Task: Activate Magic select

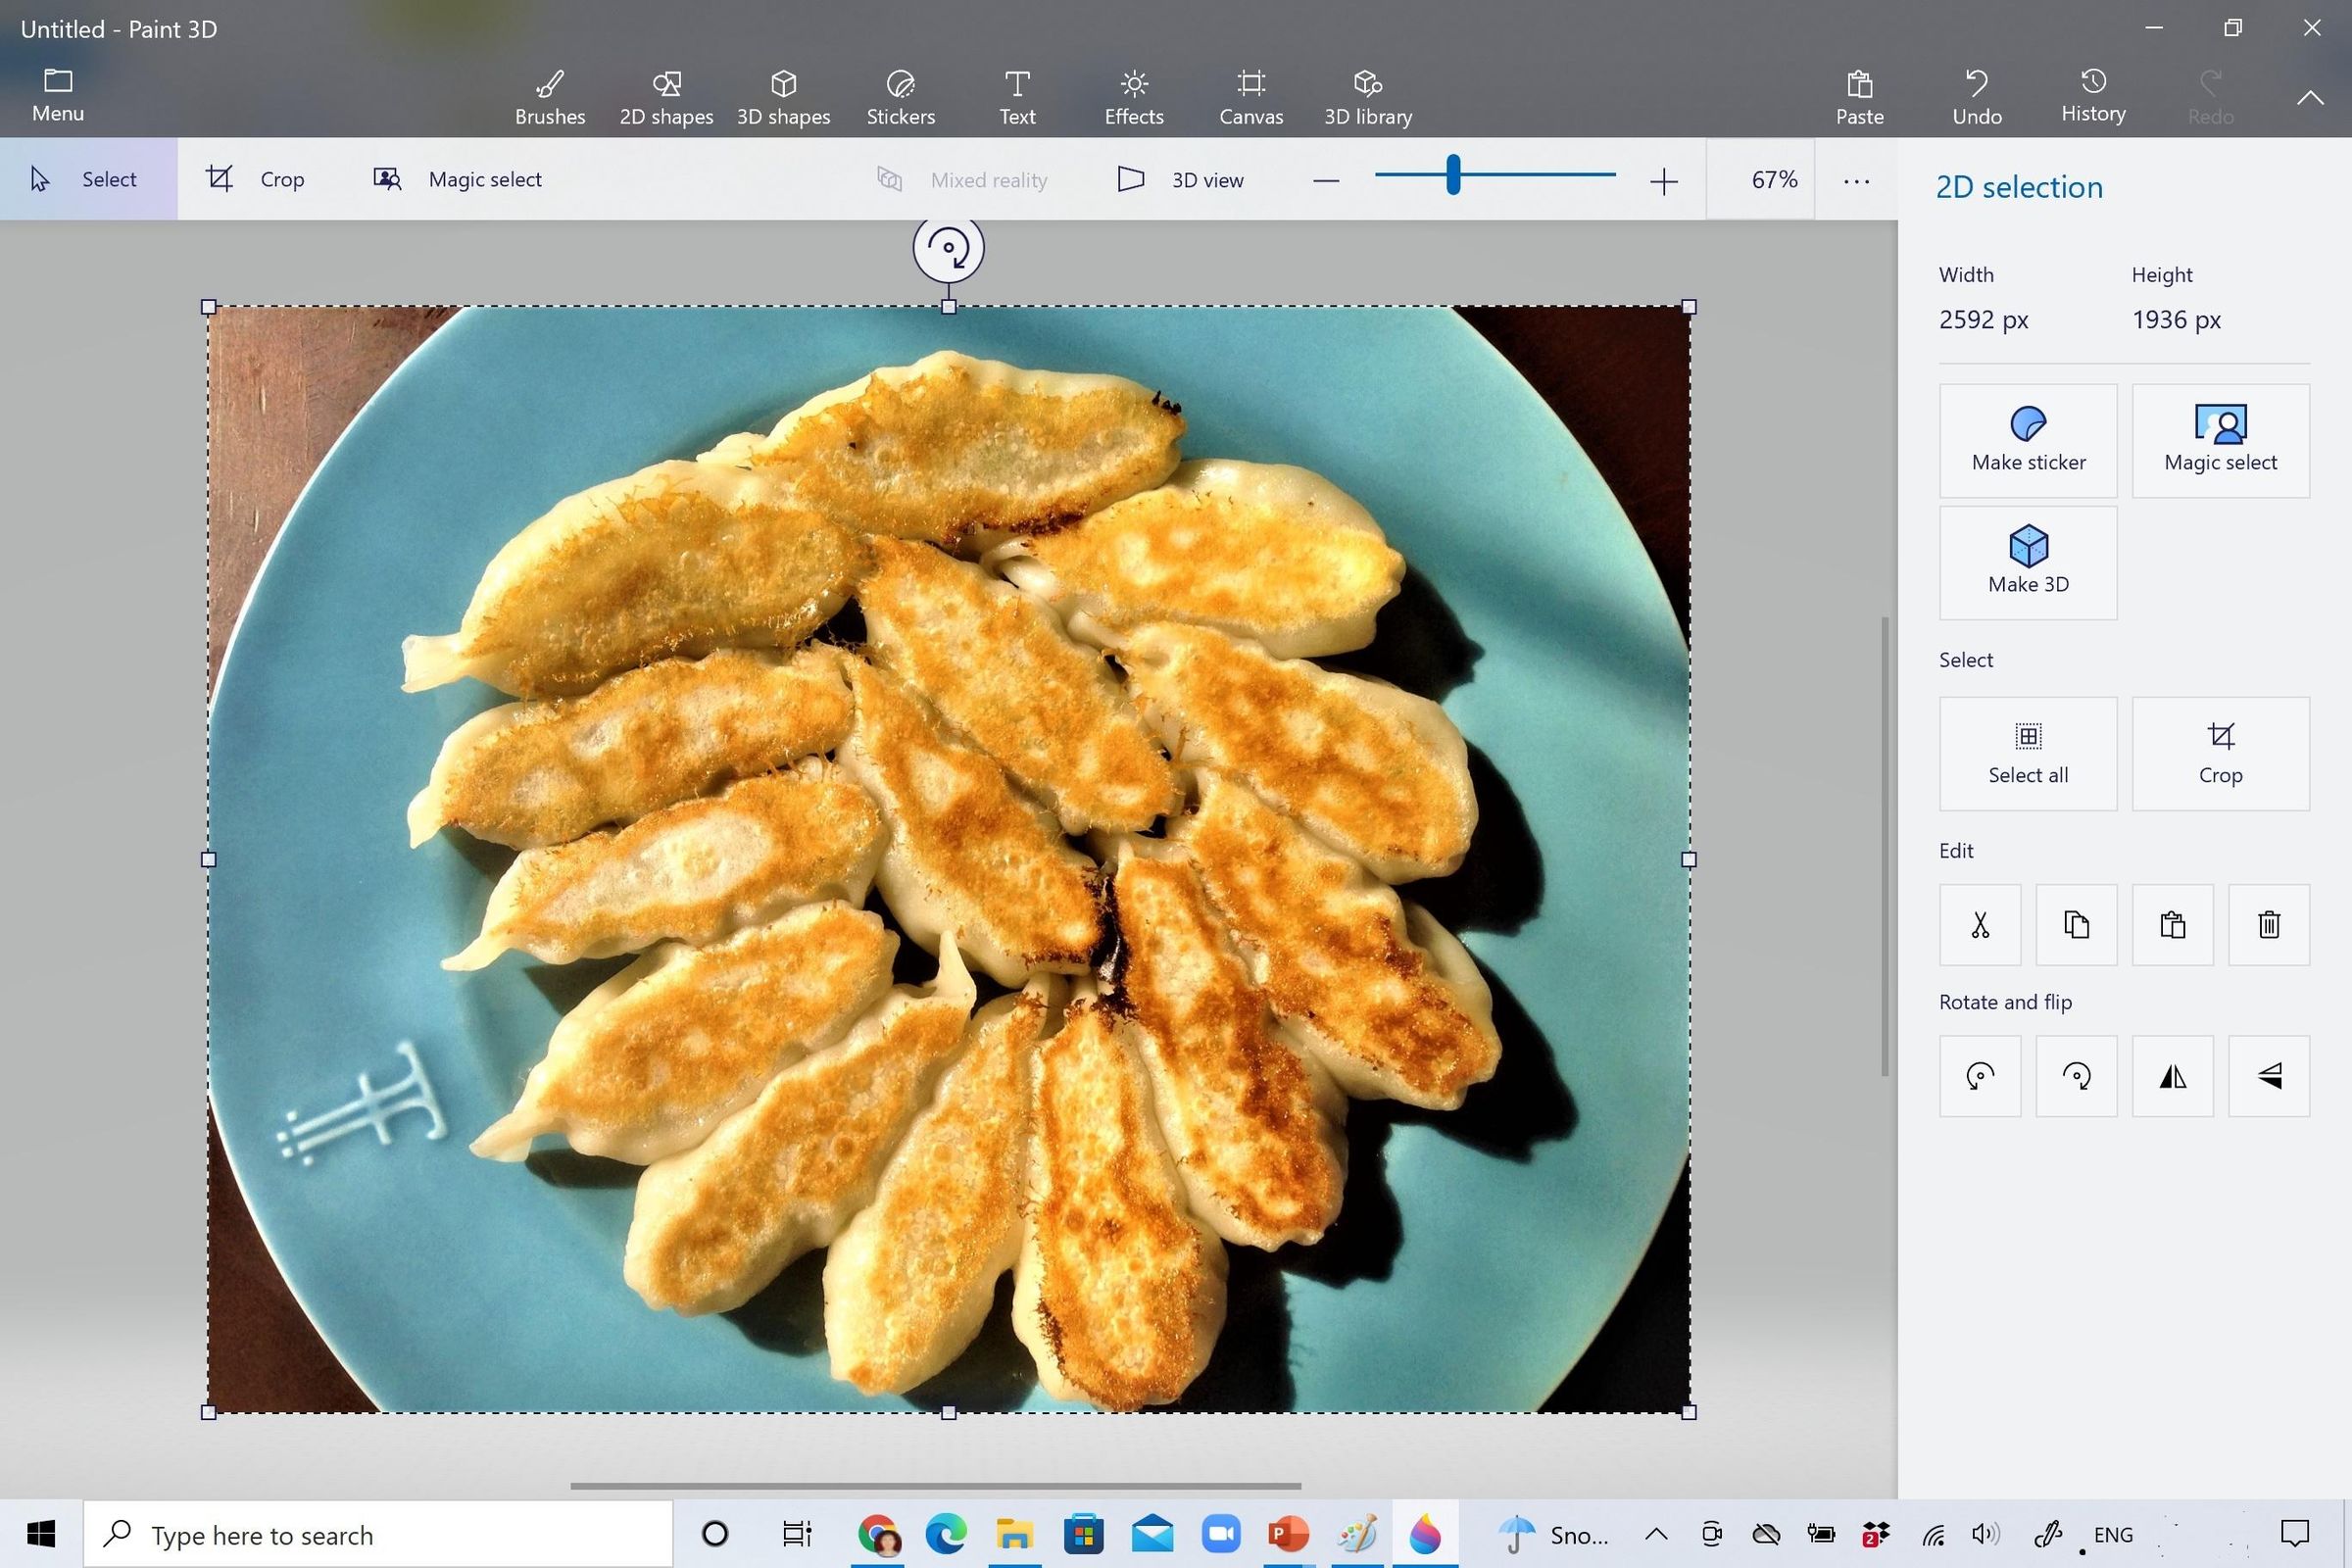Action: (x=458, y=179)
